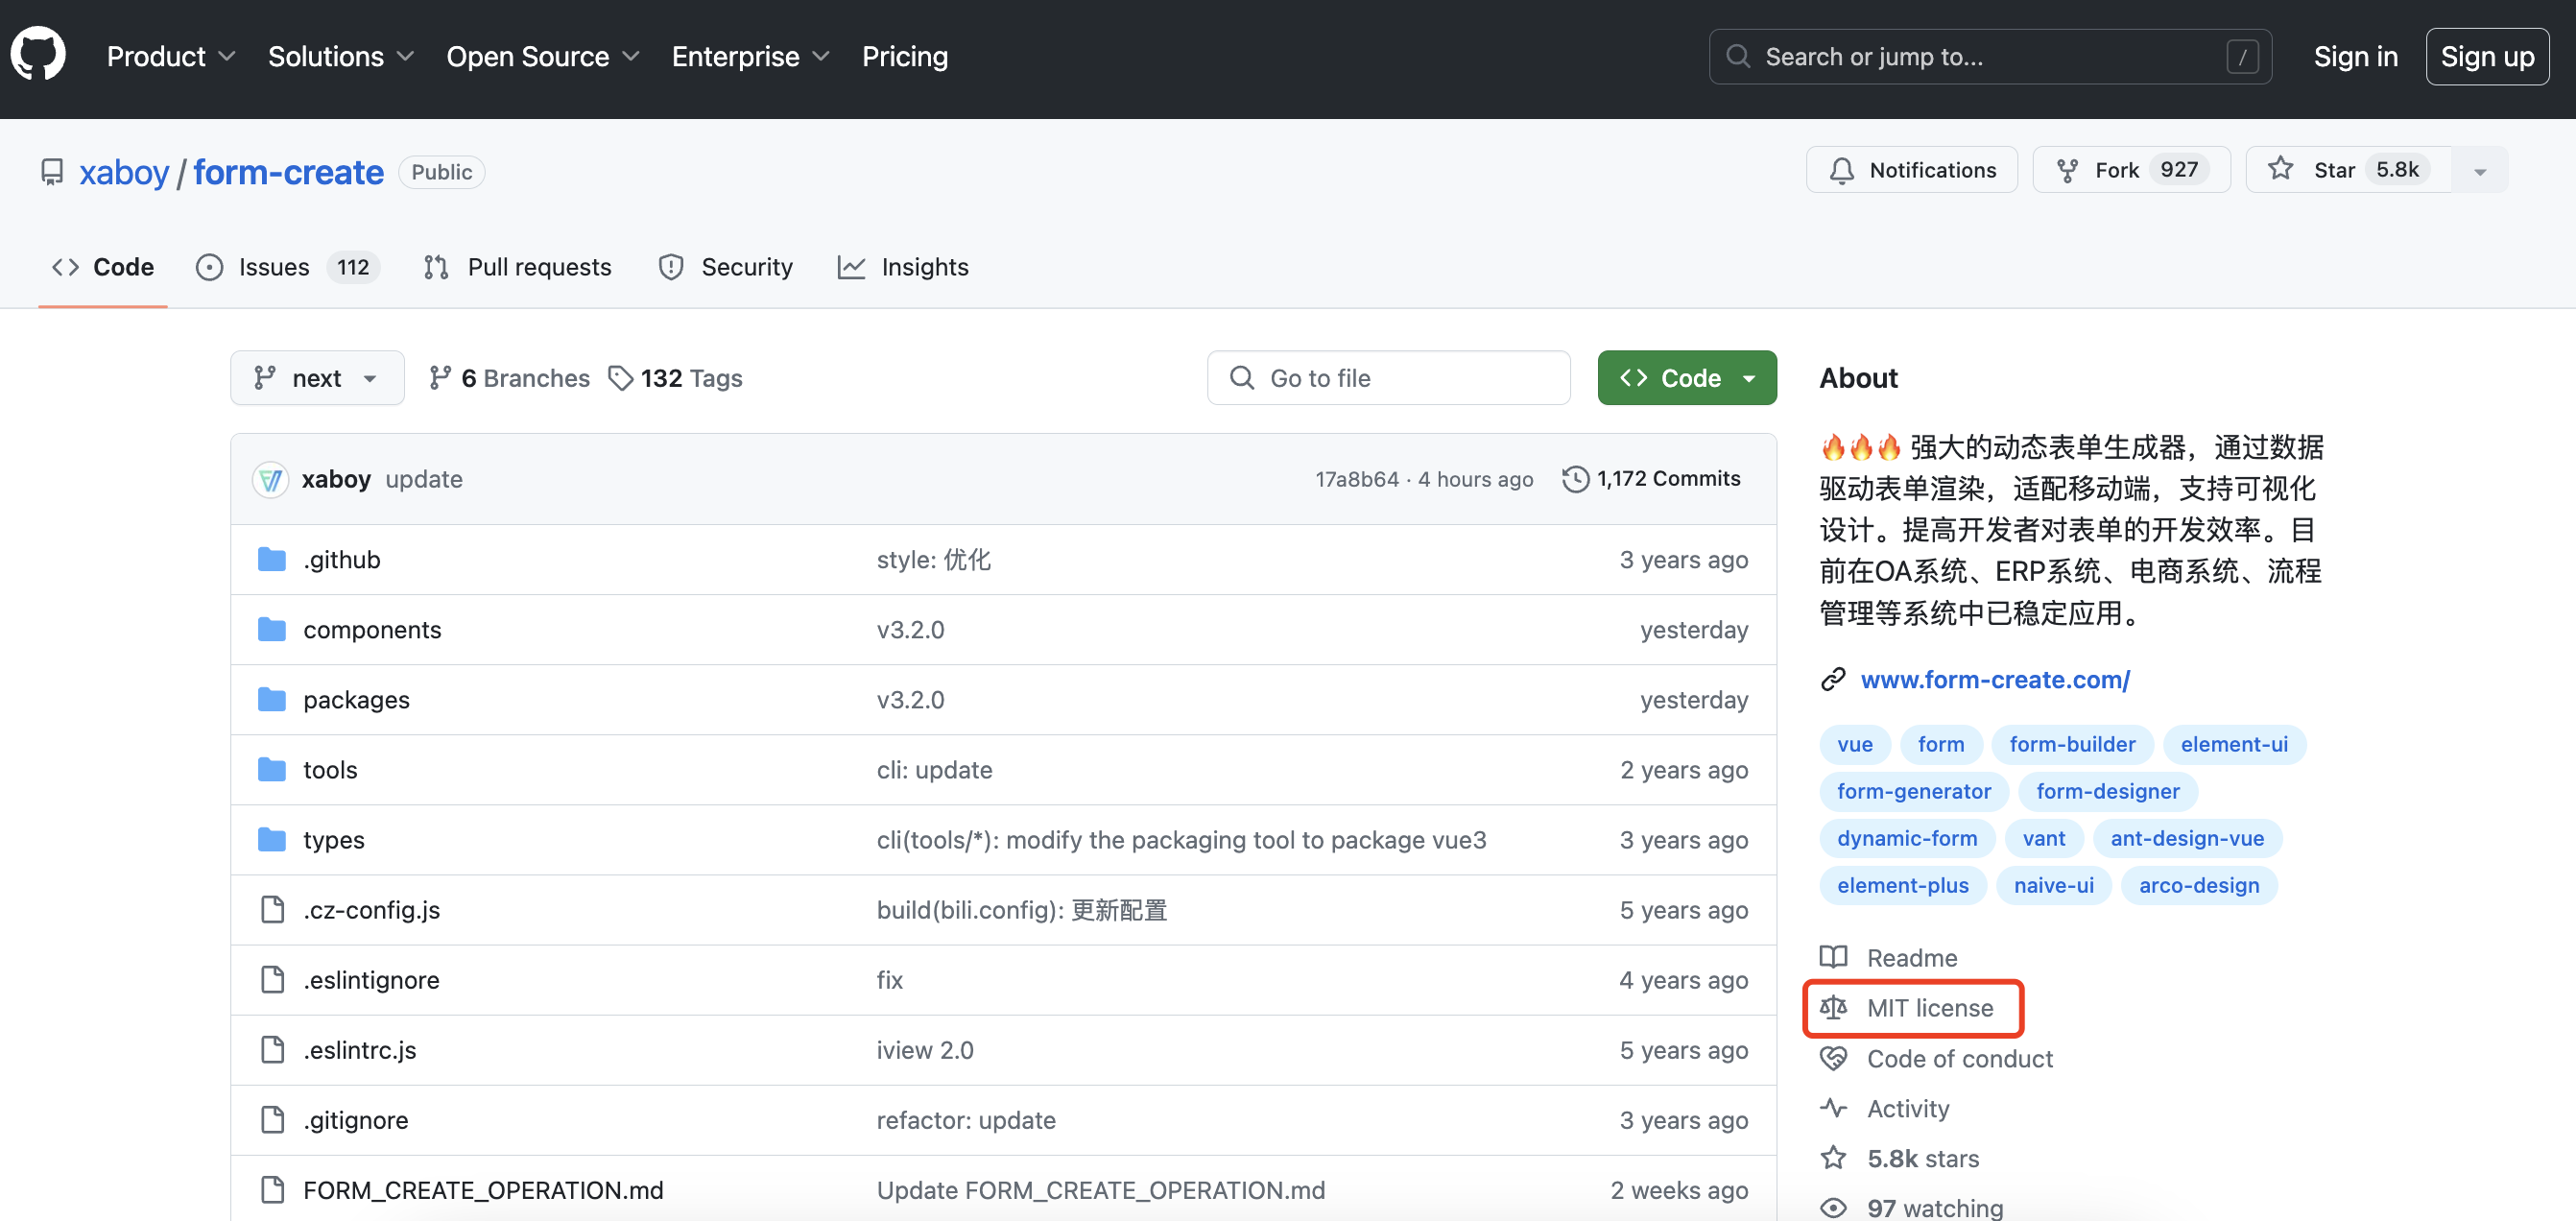Screen dimensions: 2576x1221
Task: Subscribe to notifications for this repo
Action: pos(1911,169)
